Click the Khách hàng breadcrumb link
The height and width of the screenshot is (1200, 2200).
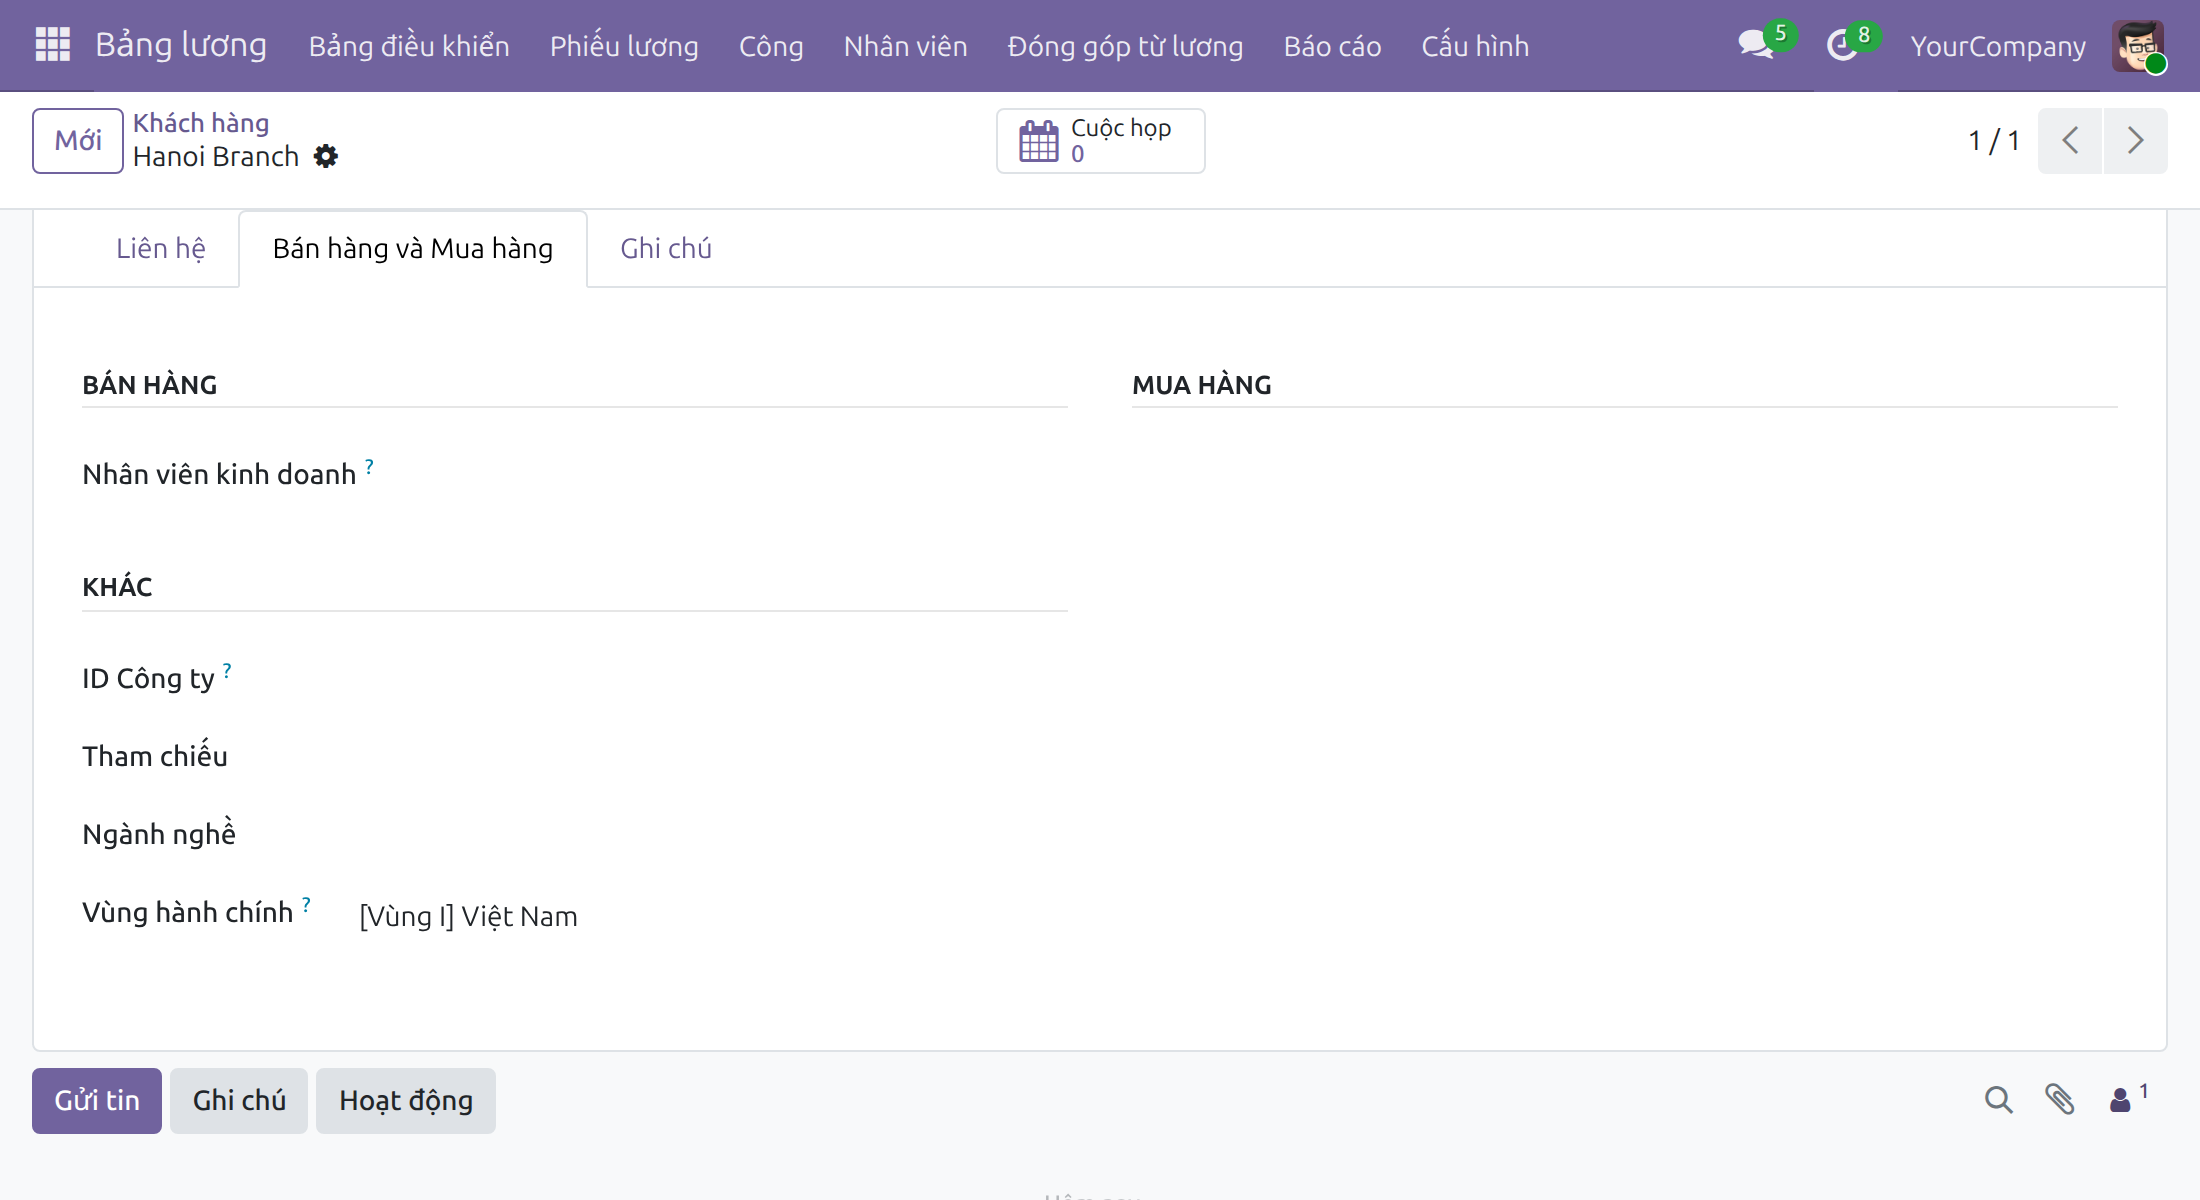tap(201, 123)
